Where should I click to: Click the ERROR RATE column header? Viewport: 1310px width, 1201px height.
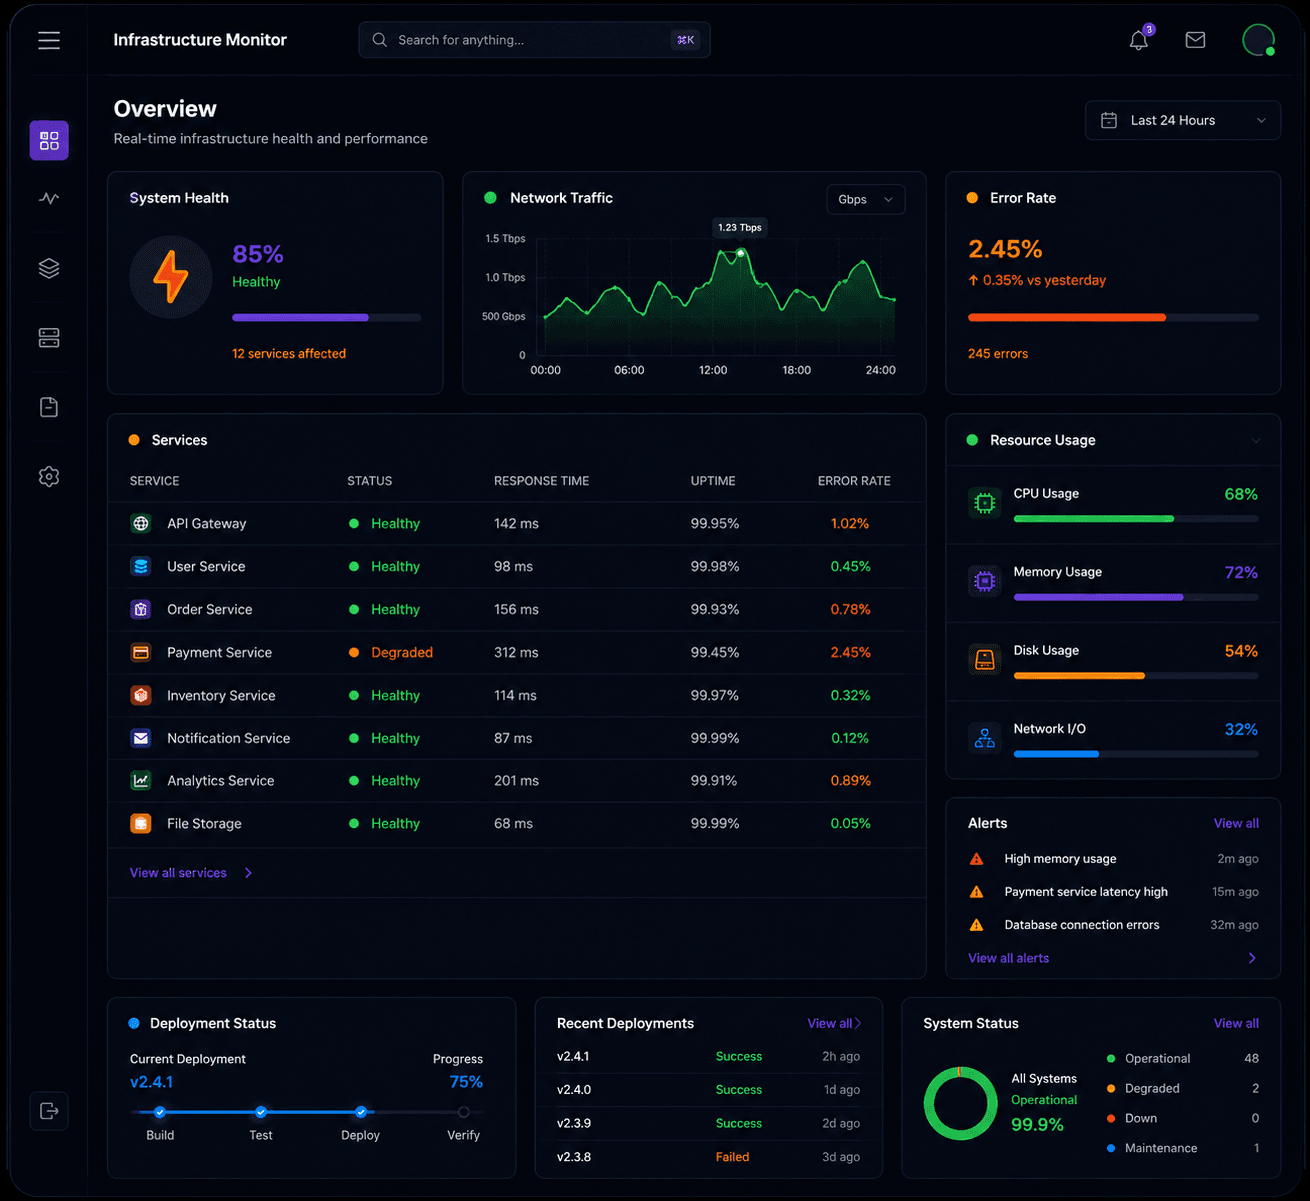click(854, 481)
